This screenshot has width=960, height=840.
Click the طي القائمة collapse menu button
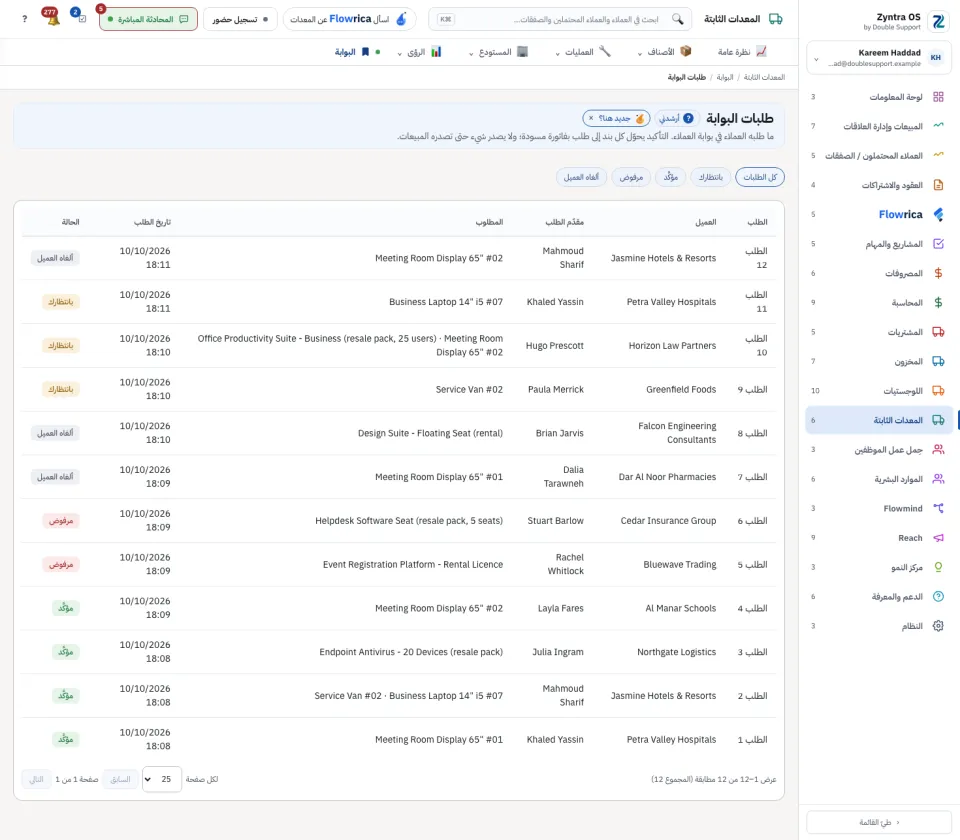click(879, 822)
